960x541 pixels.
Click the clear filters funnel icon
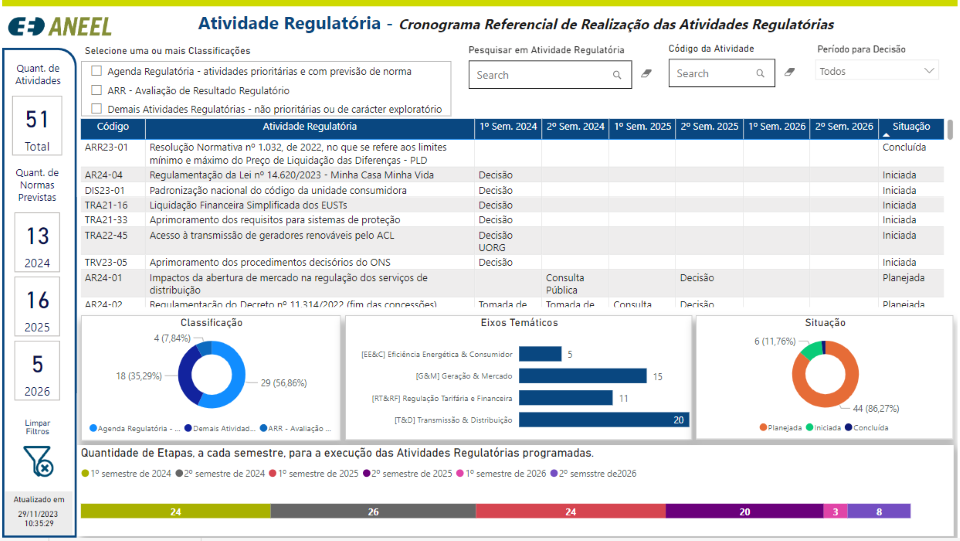point(37,461)
